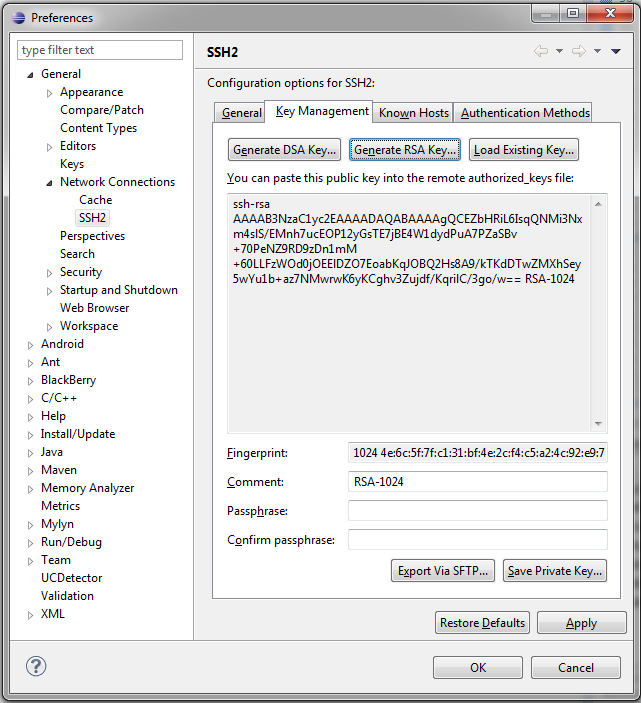Open the Authentication Methods tab
This screenshot has width=641, height=703.
[x=525, y=113]
